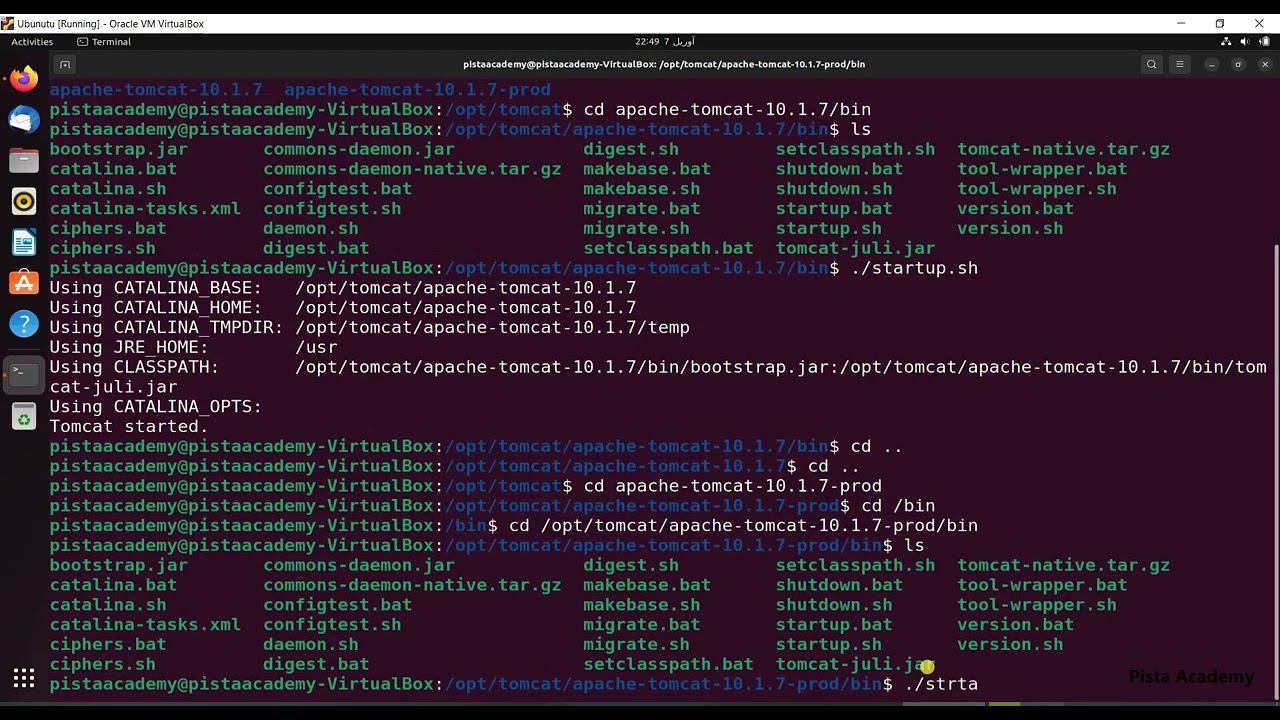Viewport: 1280px width, 720px height.
Task: Click the 'cd apache-tomcat-10.1.7/bin' command
Action: pyautogui.click(x=727, y=109)
